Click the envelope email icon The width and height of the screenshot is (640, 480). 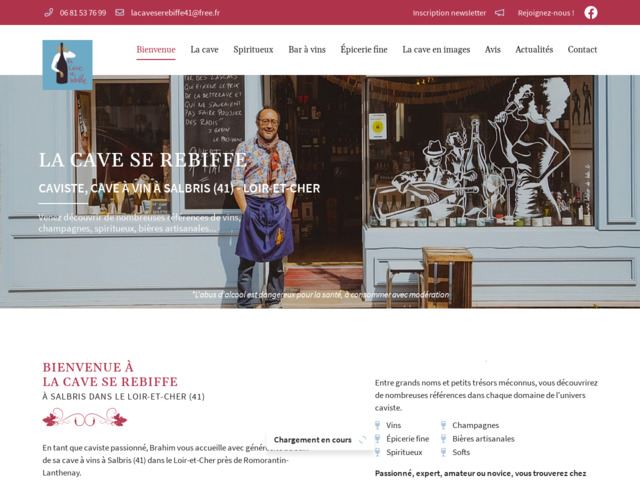click(120, 13)
